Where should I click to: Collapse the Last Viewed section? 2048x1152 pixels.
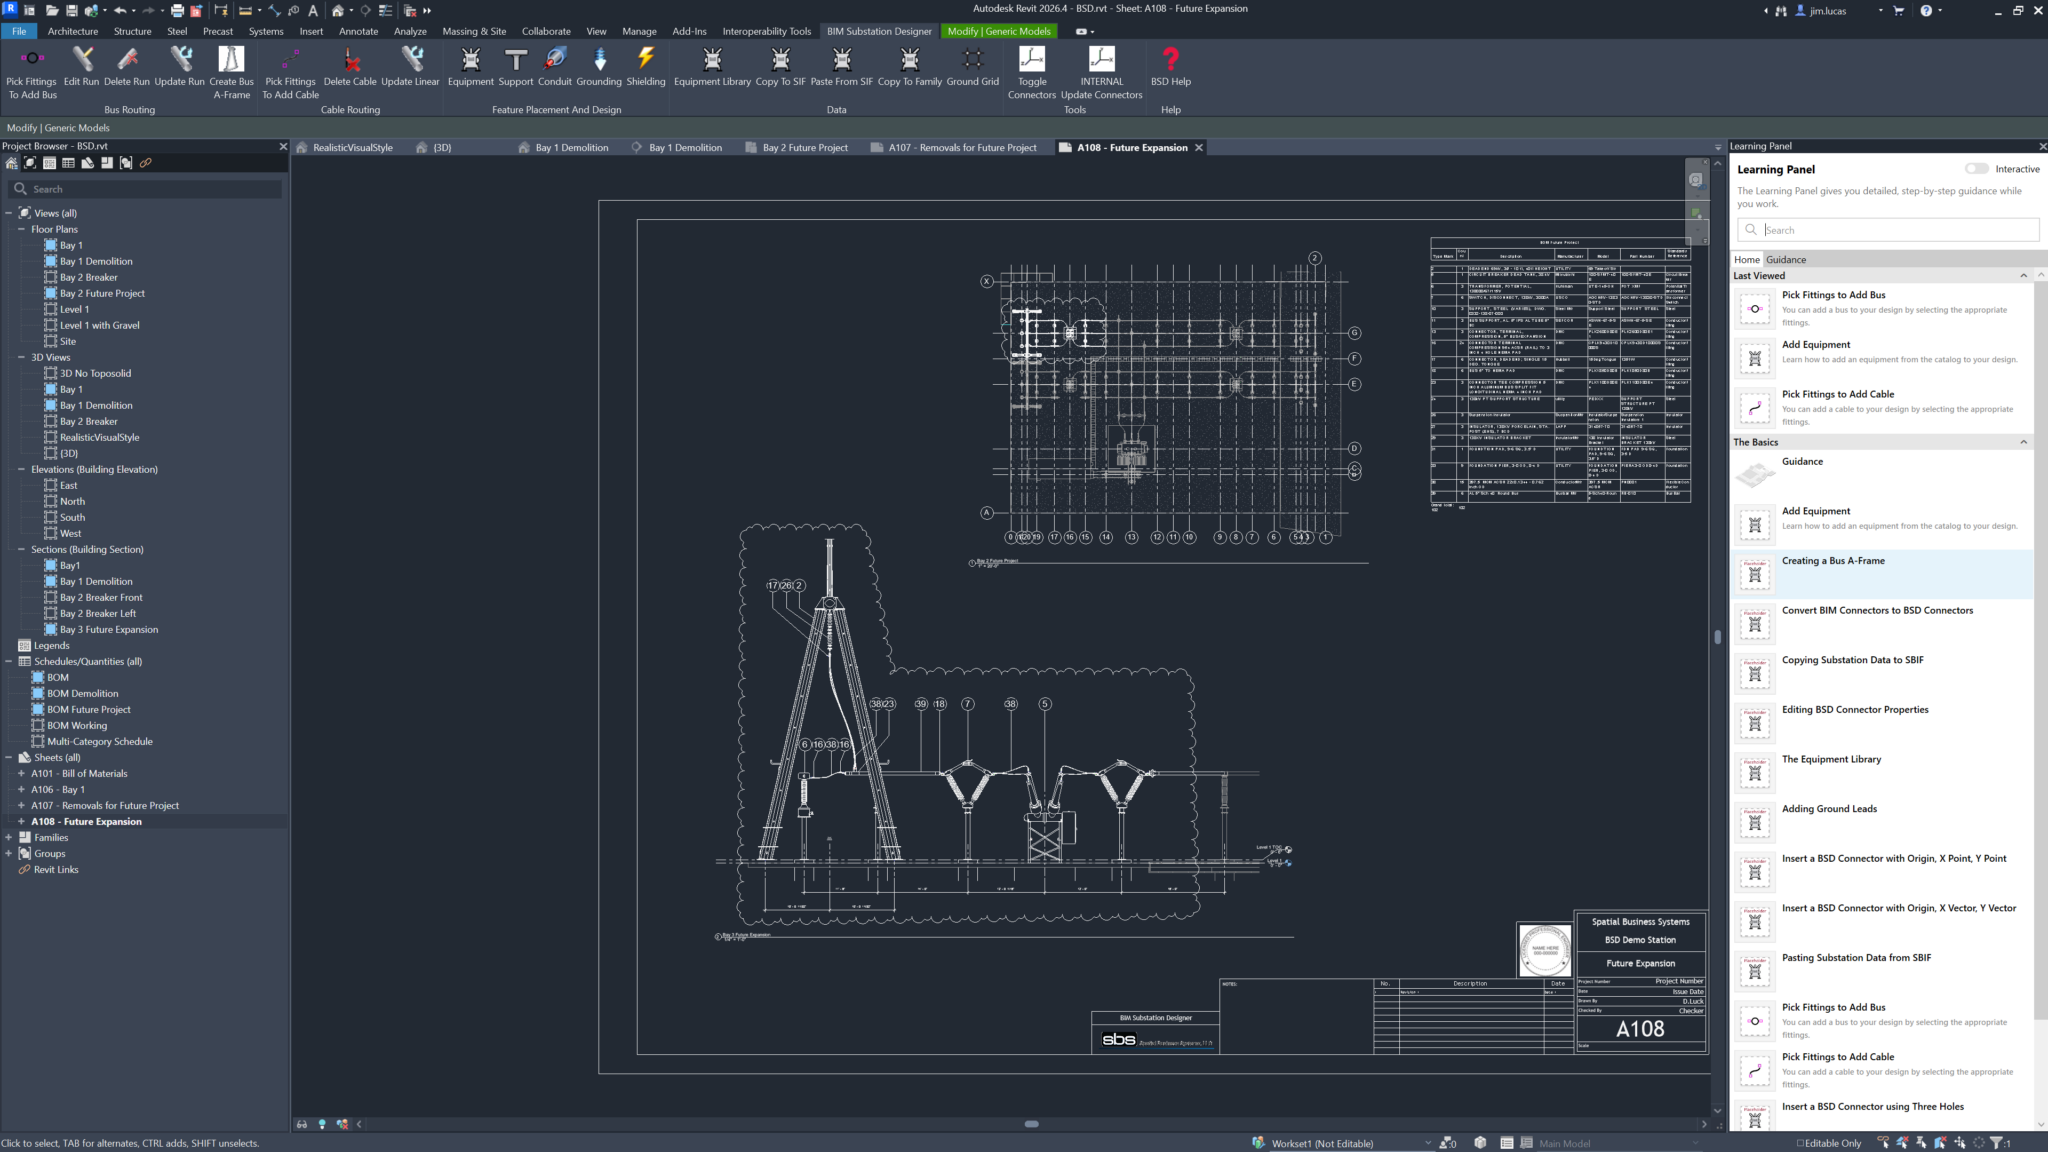click(x=2023, y=276)
